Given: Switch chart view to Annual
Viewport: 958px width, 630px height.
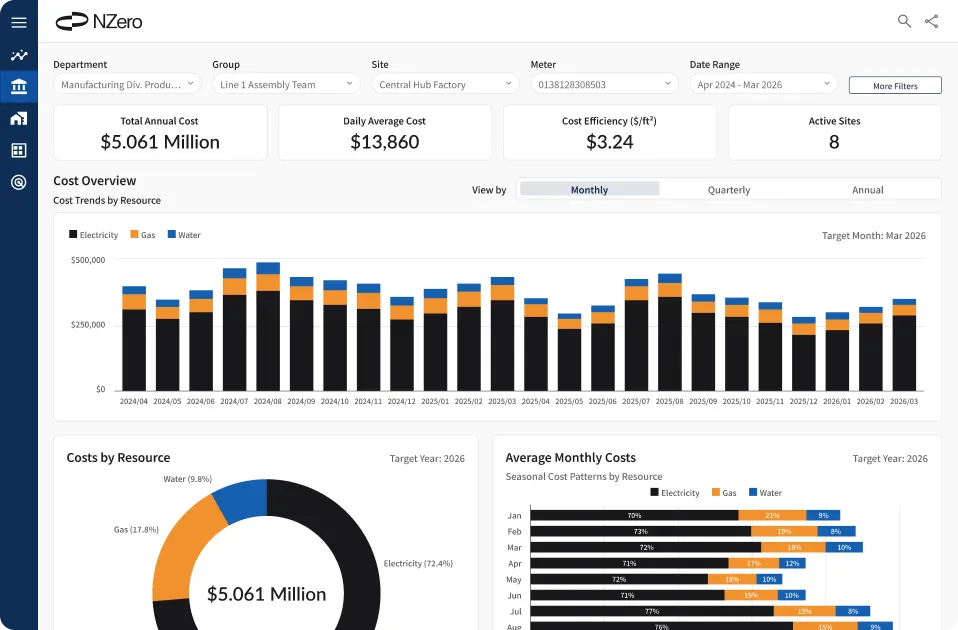Looking at the screenshot, I should [x=867, y=189].
